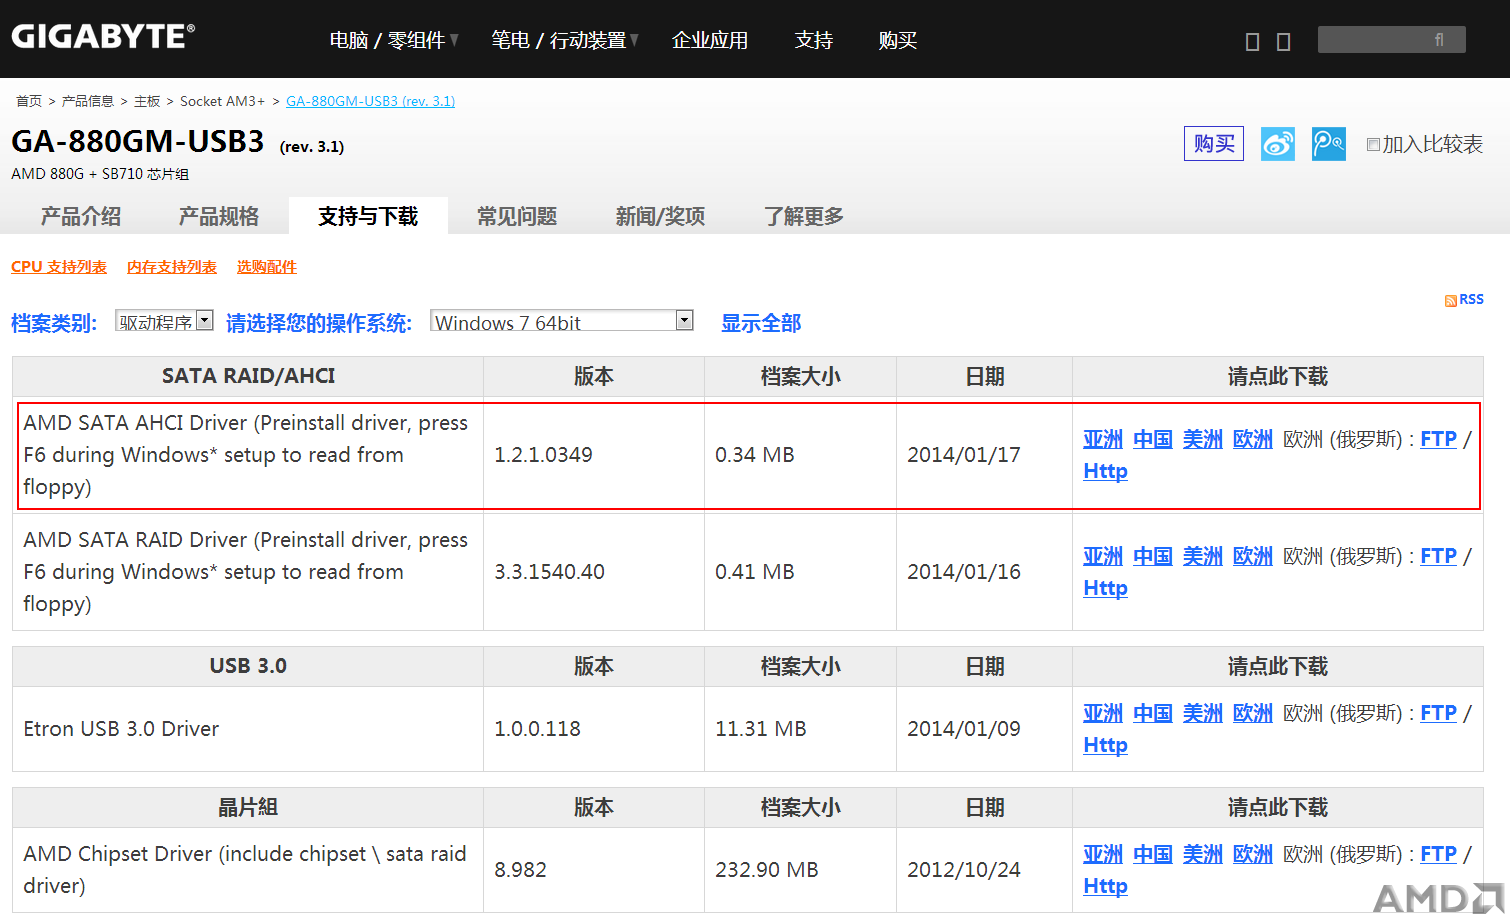Click Http link for SATA RAID driver
The image size is (1510, 919).
tap(1105, 588)
